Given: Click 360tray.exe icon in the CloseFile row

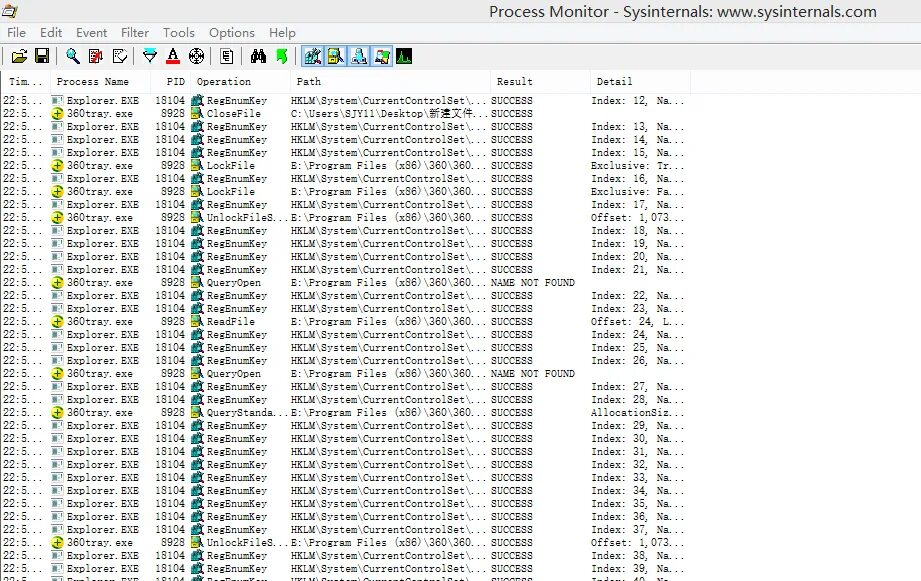Looking at the screenshot, I should click(x=57, y=114).
